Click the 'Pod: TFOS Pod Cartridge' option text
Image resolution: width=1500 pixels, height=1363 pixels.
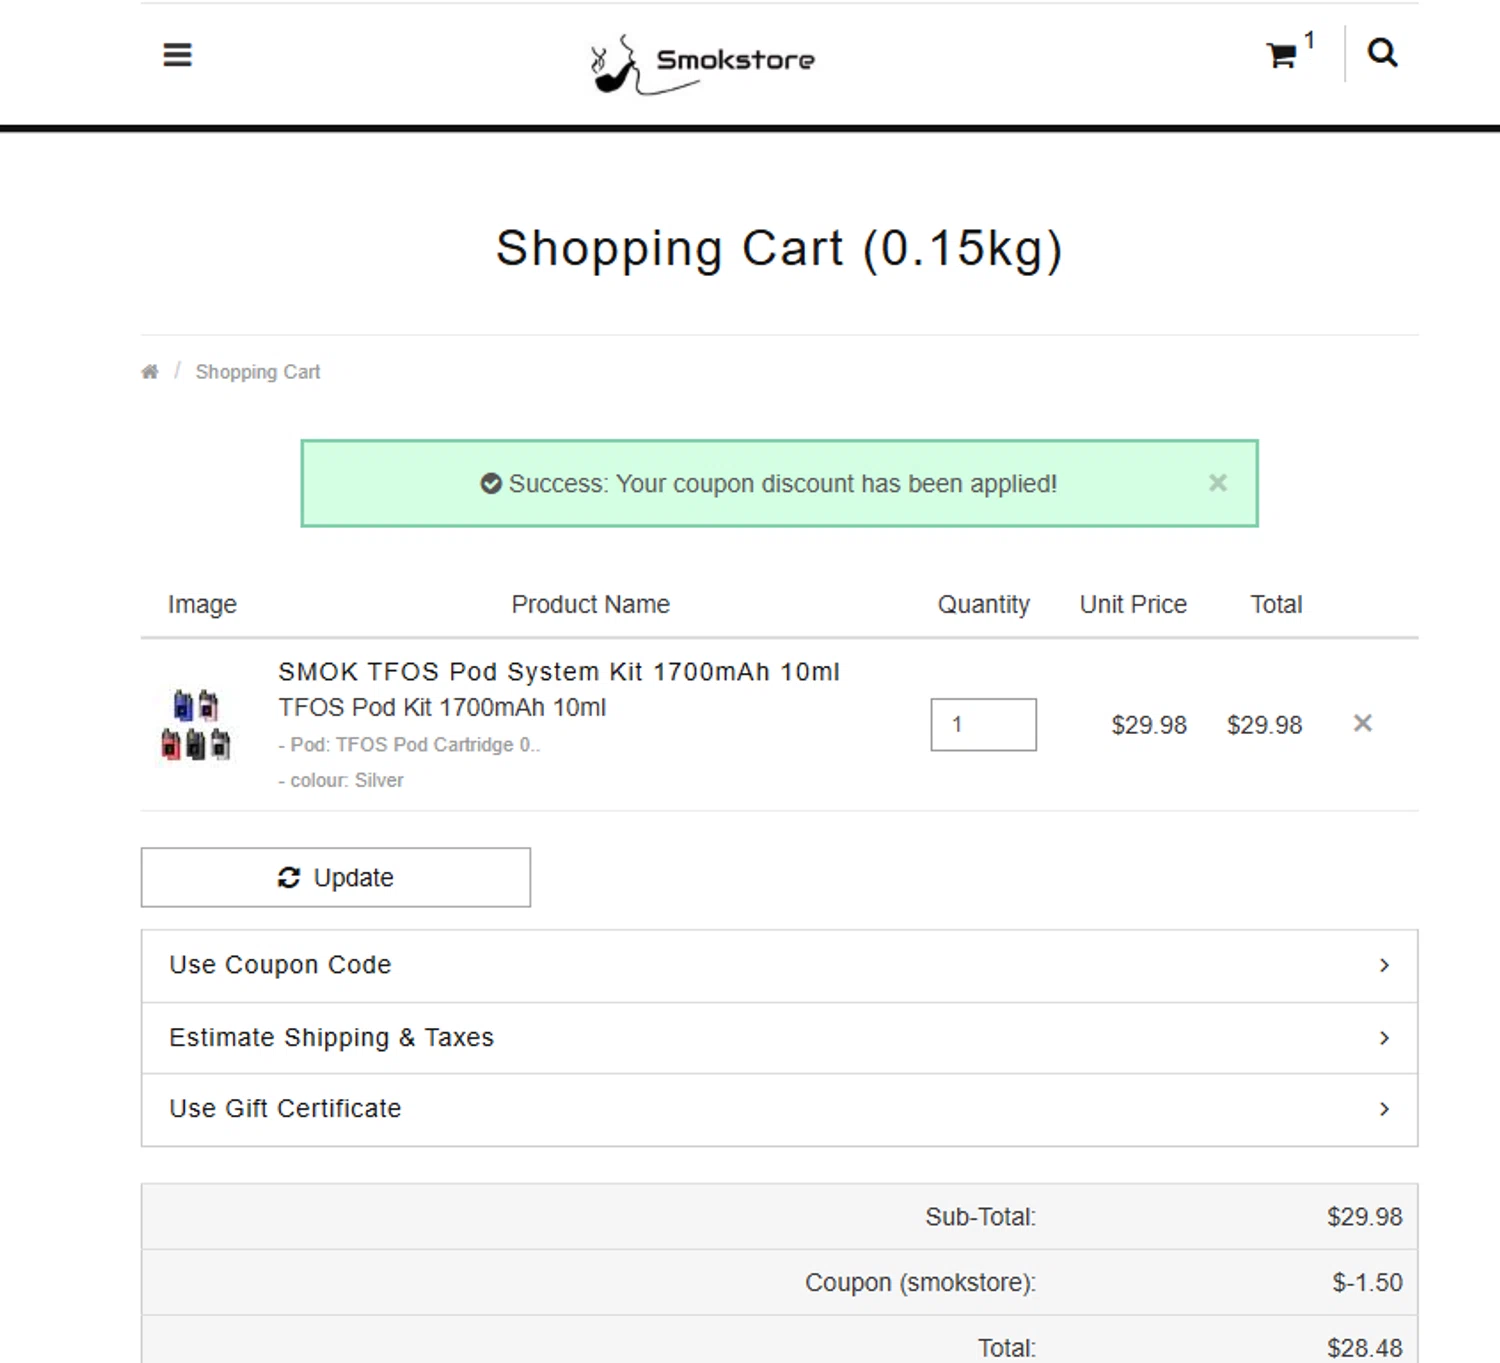[409, 745]
